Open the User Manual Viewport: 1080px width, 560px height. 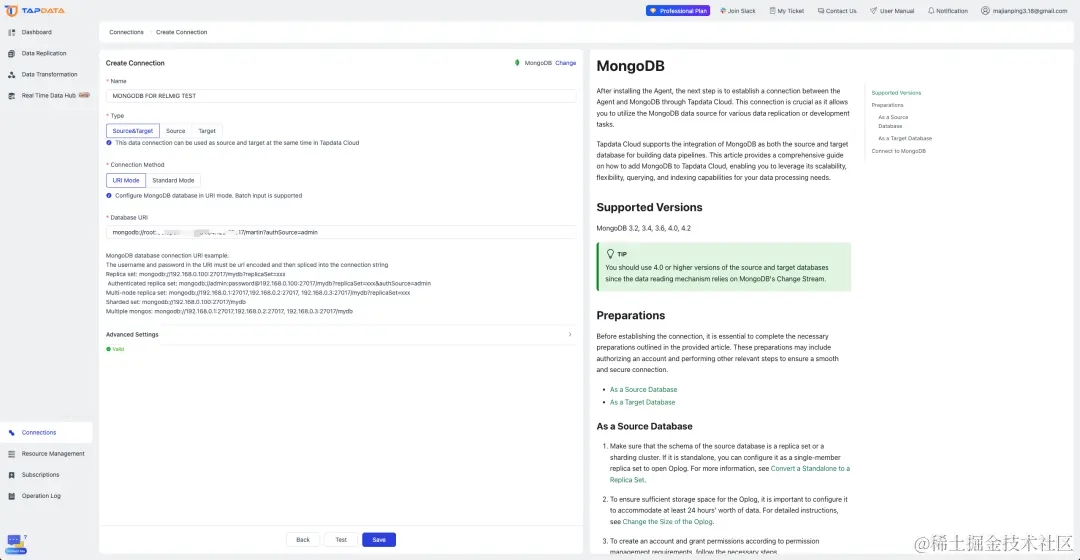click(892, 11)
